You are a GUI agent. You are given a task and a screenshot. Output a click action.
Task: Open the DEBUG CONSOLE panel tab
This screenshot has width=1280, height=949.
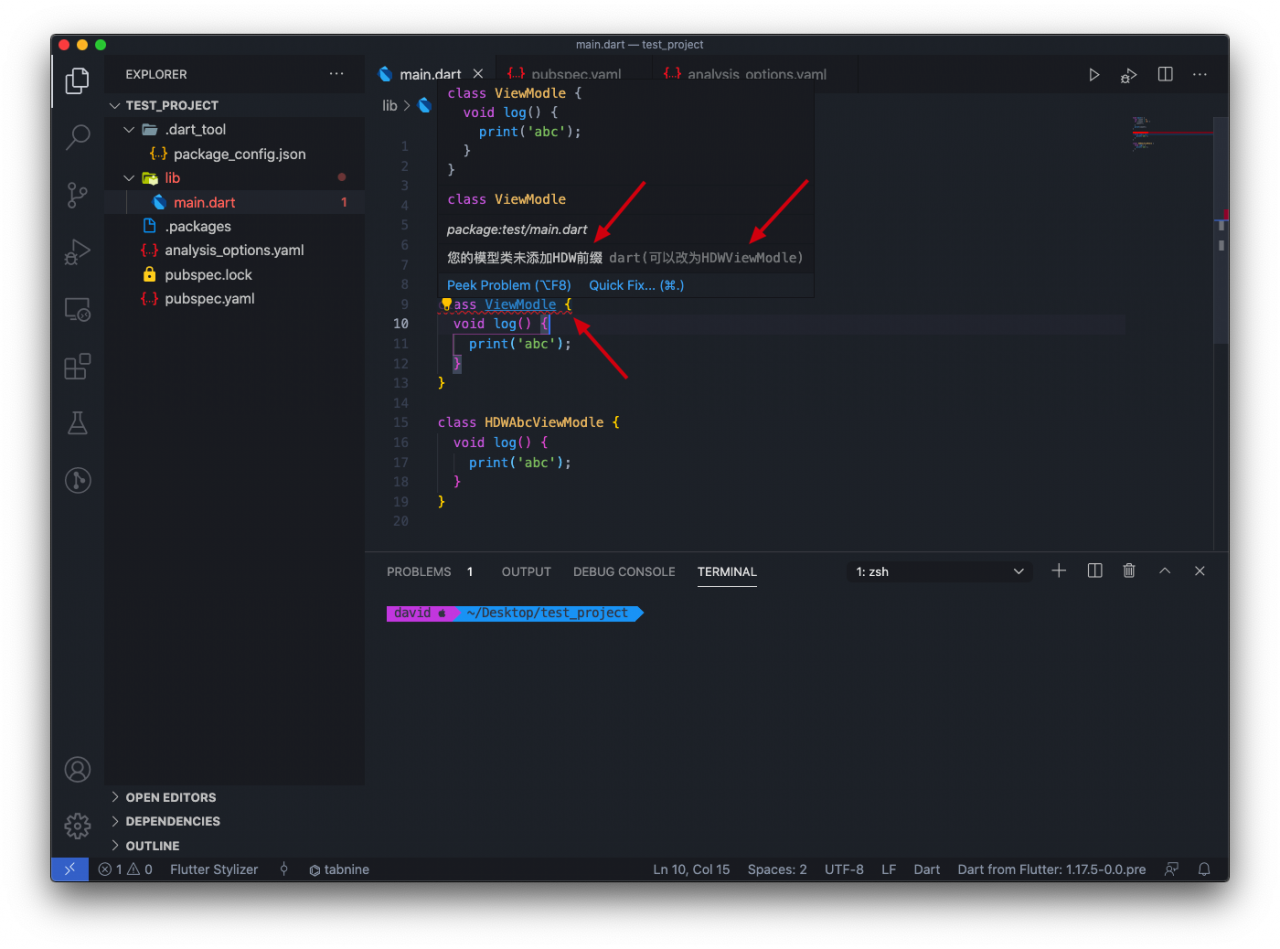624,572
